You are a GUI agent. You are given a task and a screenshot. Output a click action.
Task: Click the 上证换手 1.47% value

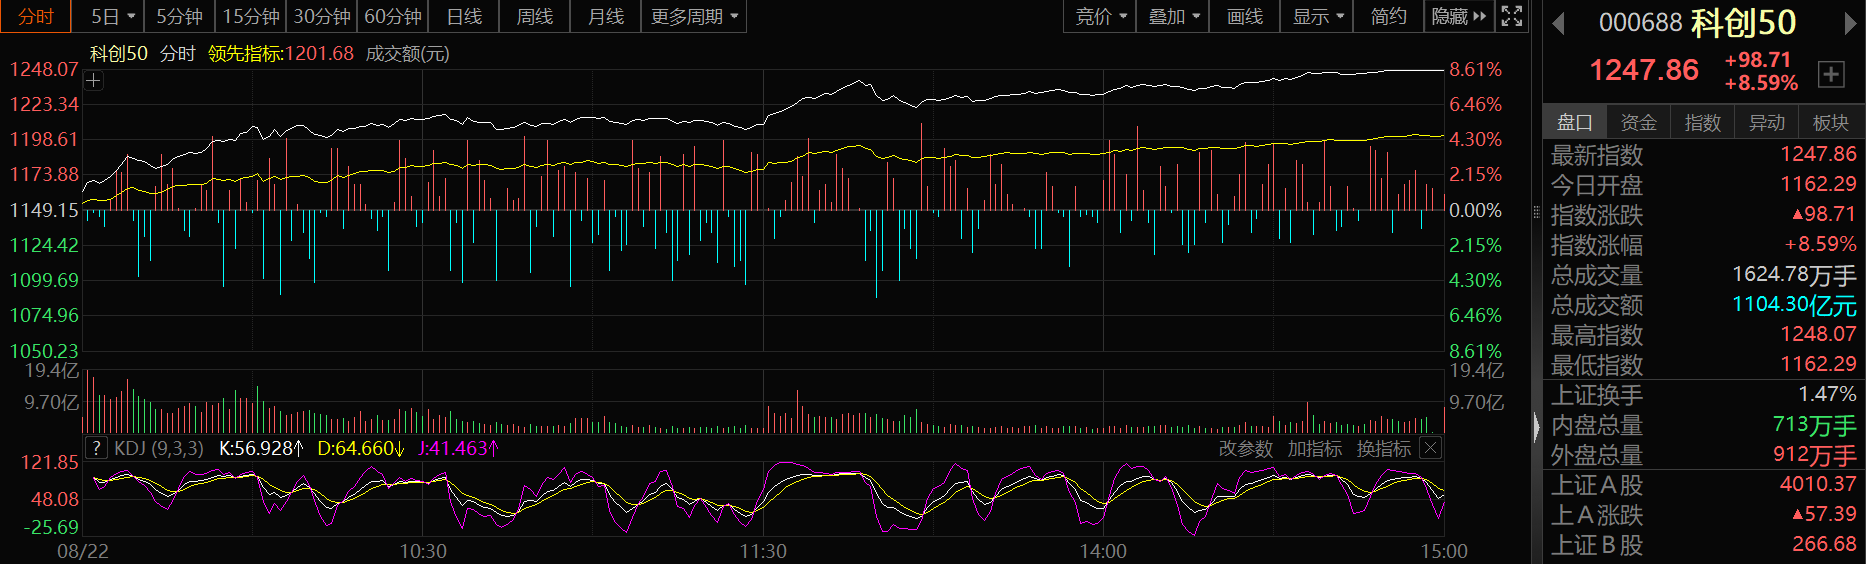pos(1827,394)
